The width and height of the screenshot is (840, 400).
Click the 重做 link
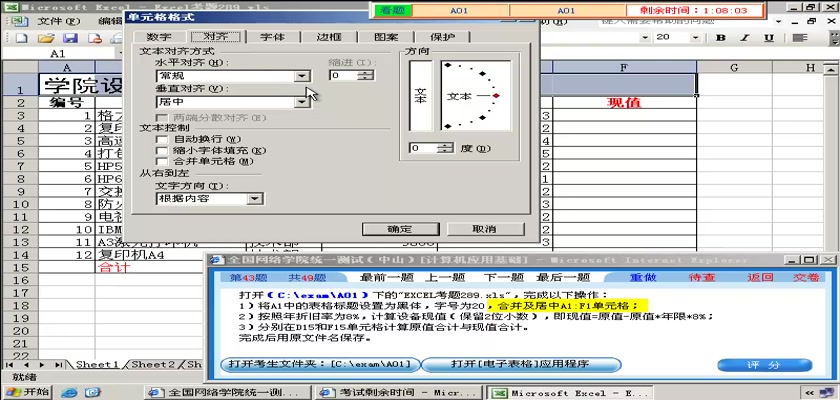[x=642, y=277]
